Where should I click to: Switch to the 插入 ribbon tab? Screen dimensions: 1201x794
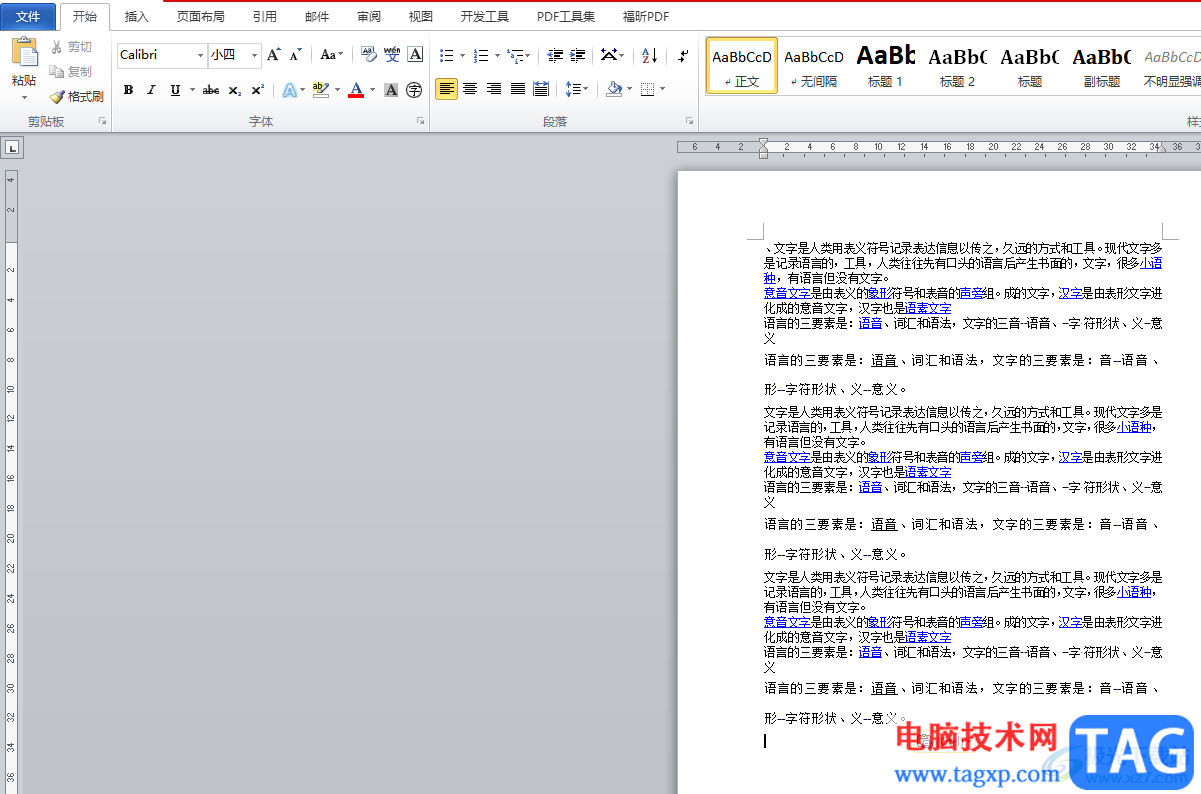[x=136, y=16]
